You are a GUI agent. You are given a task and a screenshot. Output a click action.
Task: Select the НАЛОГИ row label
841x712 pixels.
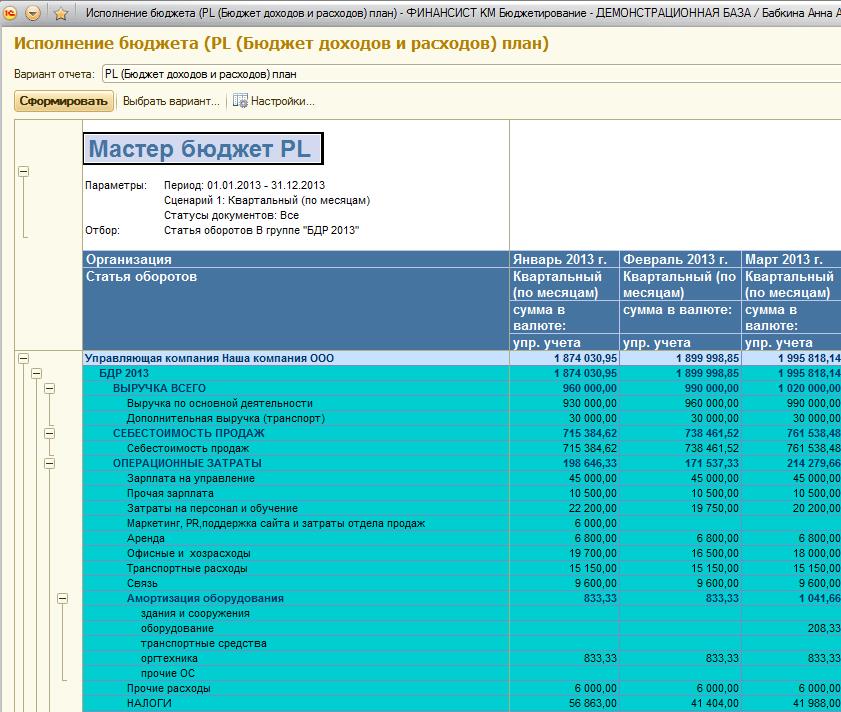(148, 703)
